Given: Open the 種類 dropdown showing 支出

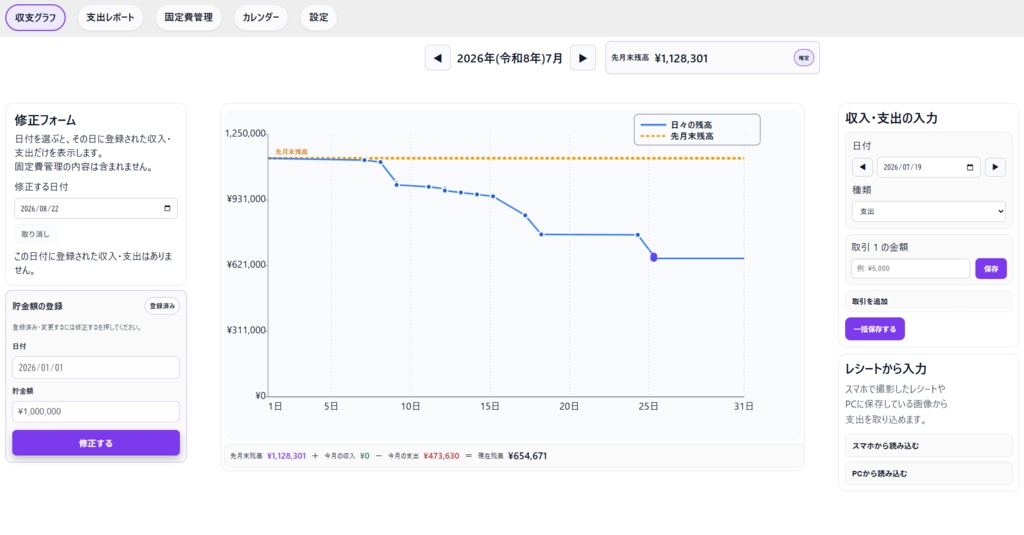Looking at the screenshot, I should pos(929,212).
